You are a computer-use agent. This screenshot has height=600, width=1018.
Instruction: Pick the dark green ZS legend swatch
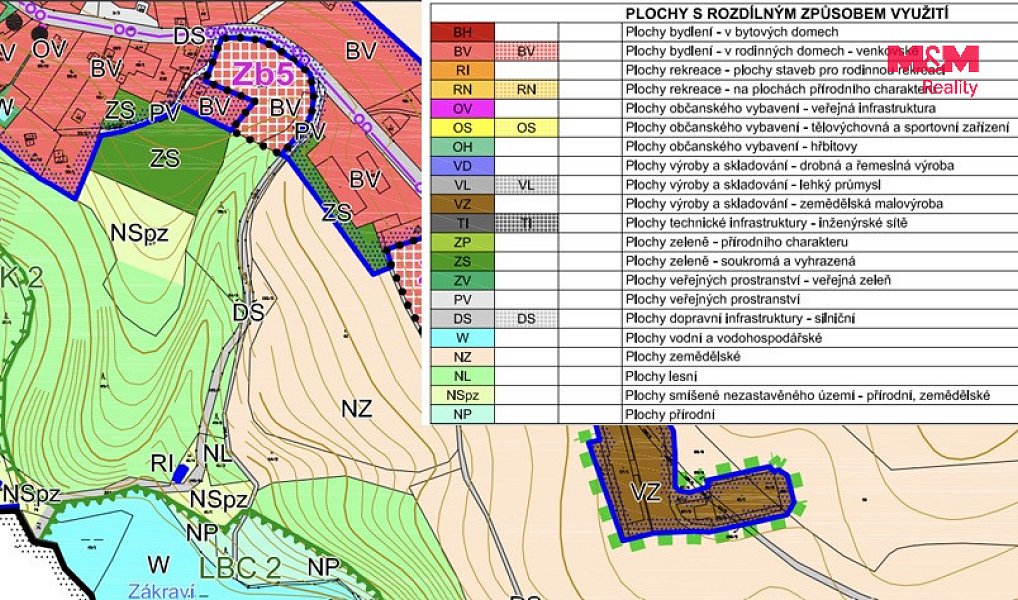(x=462, y=262)
